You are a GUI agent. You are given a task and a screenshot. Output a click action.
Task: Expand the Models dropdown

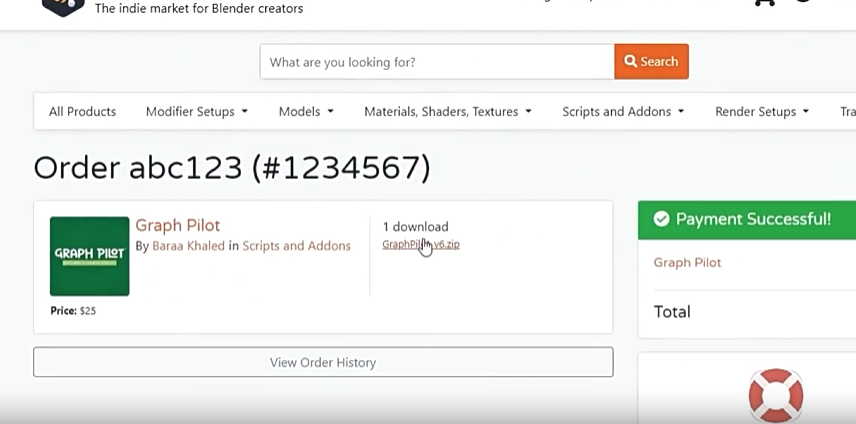pyautogui.click(x=306, y=111)
